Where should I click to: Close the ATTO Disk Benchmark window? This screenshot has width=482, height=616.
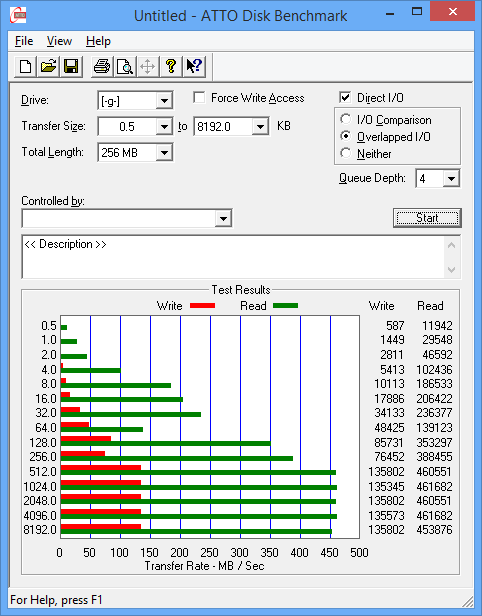click(x=453, y=12)
